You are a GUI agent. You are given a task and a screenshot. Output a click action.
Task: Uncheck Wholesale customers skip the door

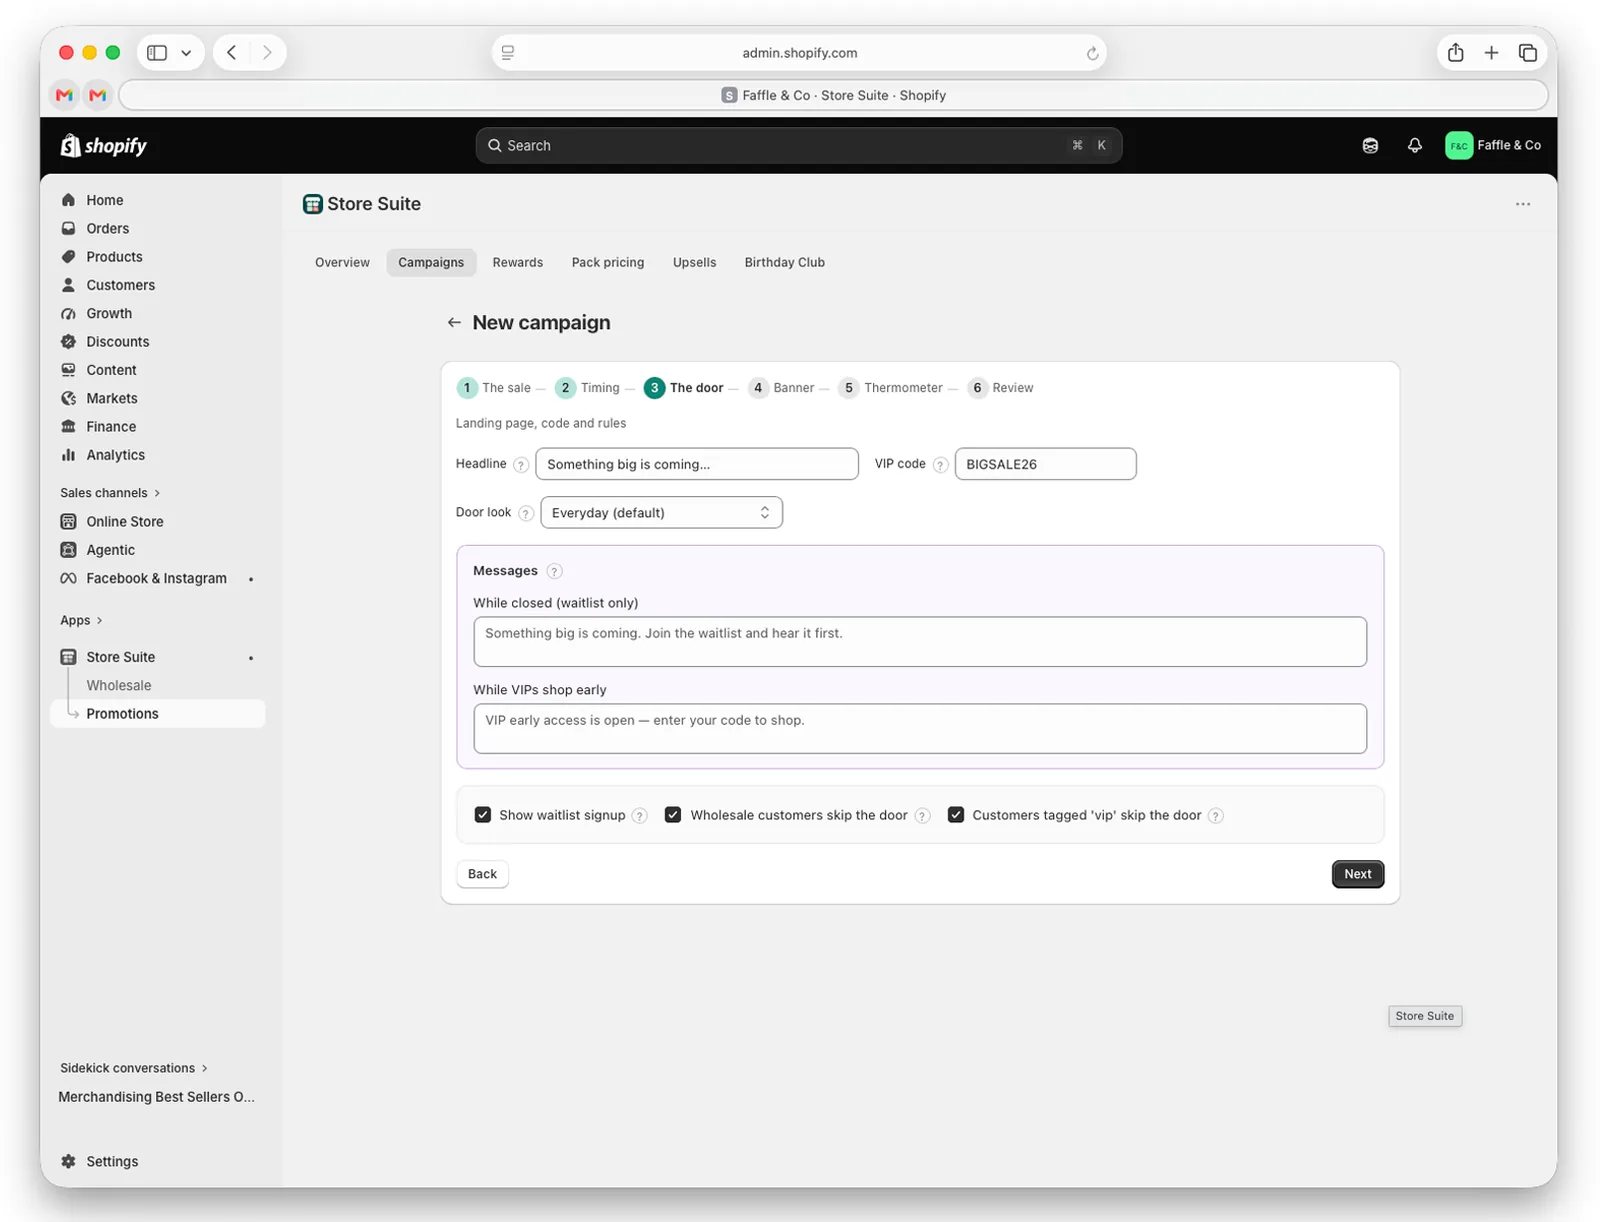click(x=673, y=815)
